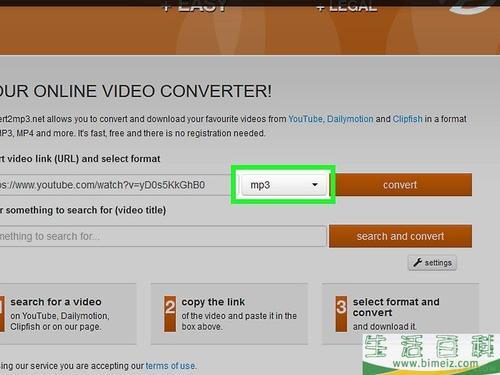This screenshot has height=375, width=500.
Task: Click the orange step 2 number badge
Action: pyautogui.click(x=170, y=314)
